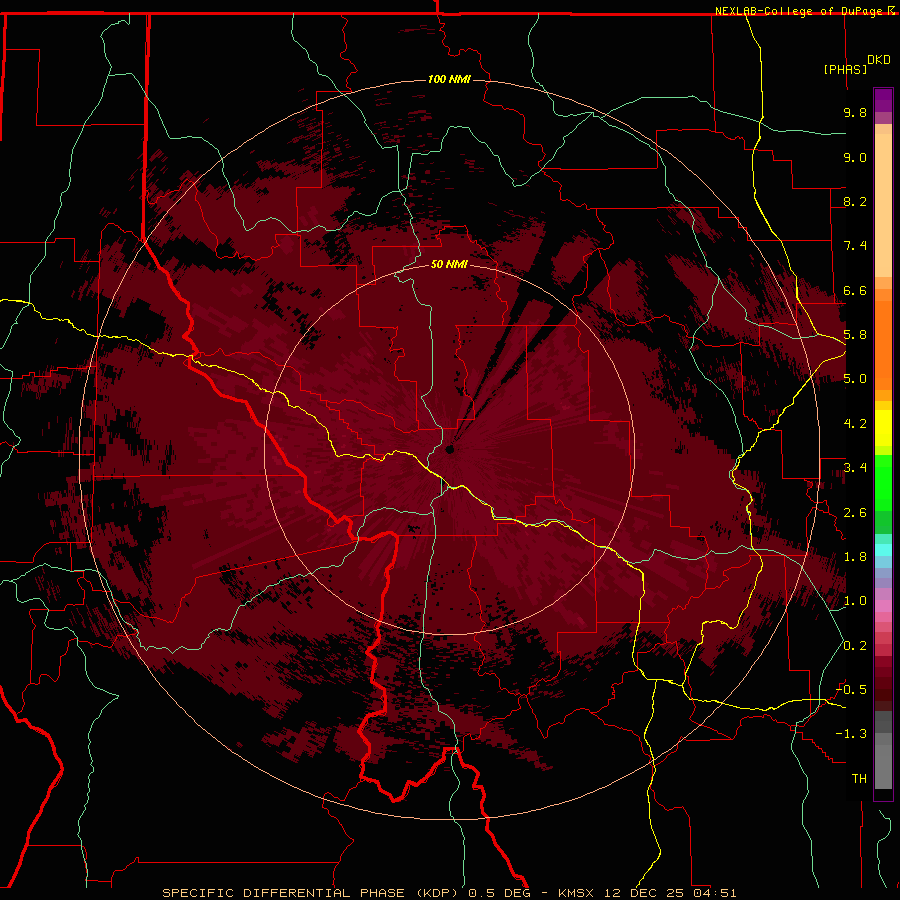Screen dimensions: 900x900
Task: Pick the yellow band of the color scale
Action: click(x=883, y=428)
